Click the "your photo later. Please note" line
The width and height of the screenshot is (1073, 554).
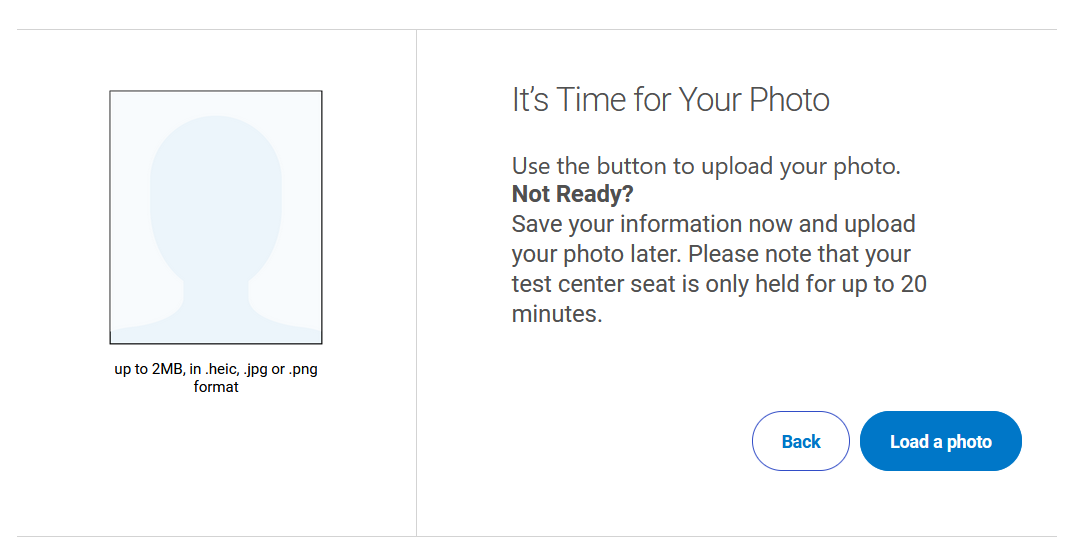711,253
